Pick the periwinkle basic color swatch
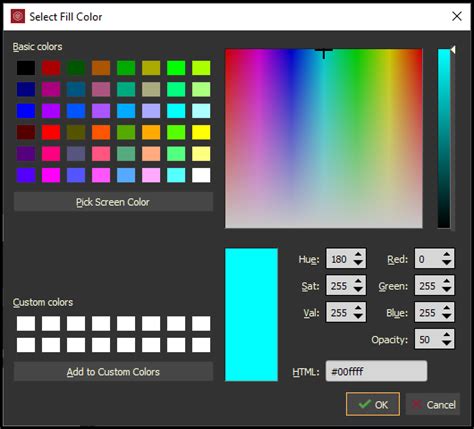 tap(151, 111)
